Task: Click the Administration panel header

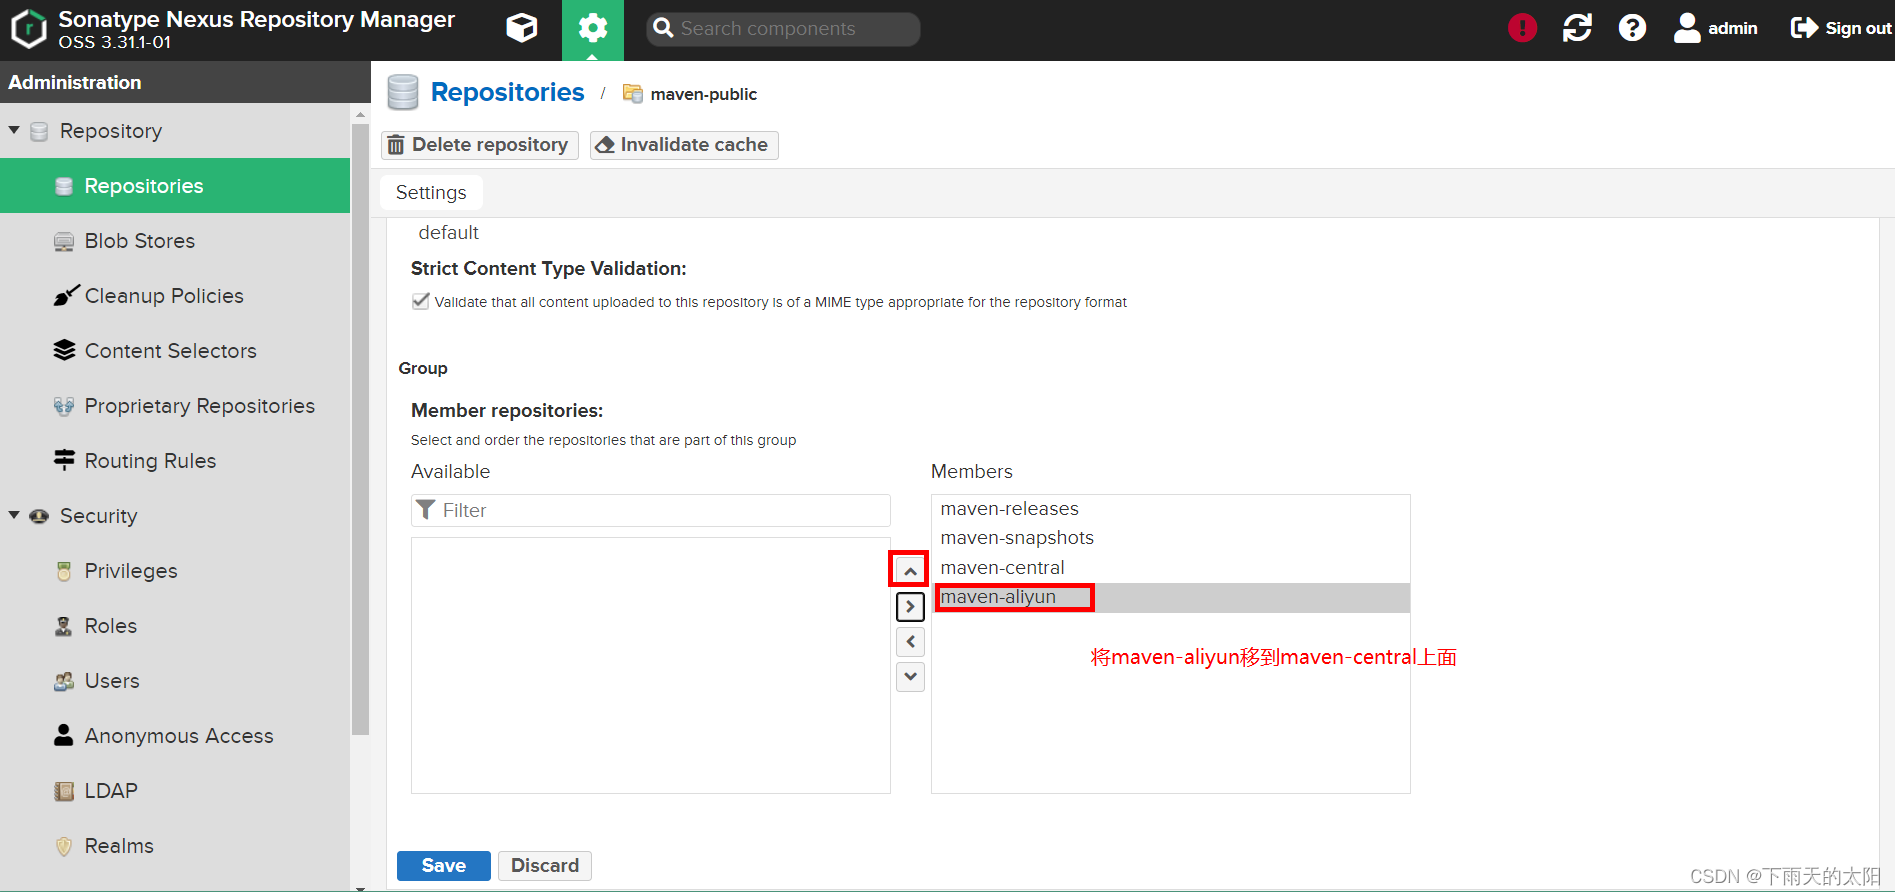Action: [x=185, y=82]
